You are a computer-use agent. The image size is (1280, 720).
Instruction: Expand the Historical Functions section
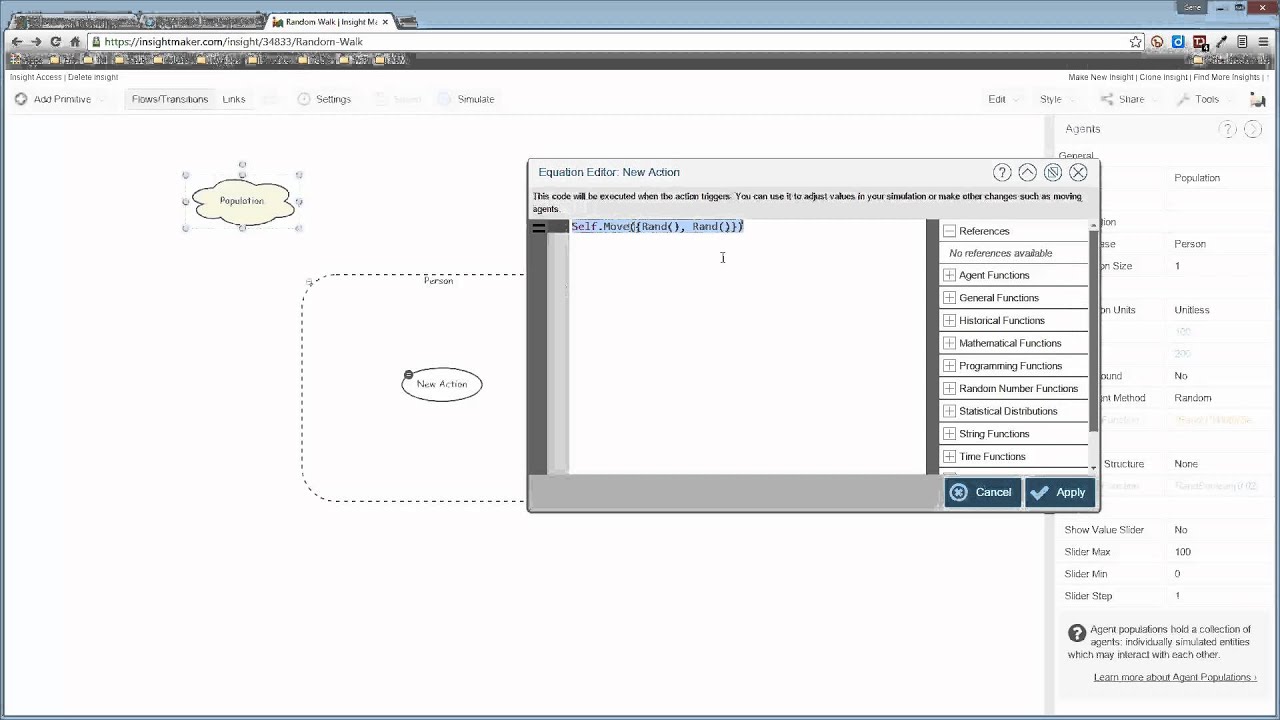[950, 321]
